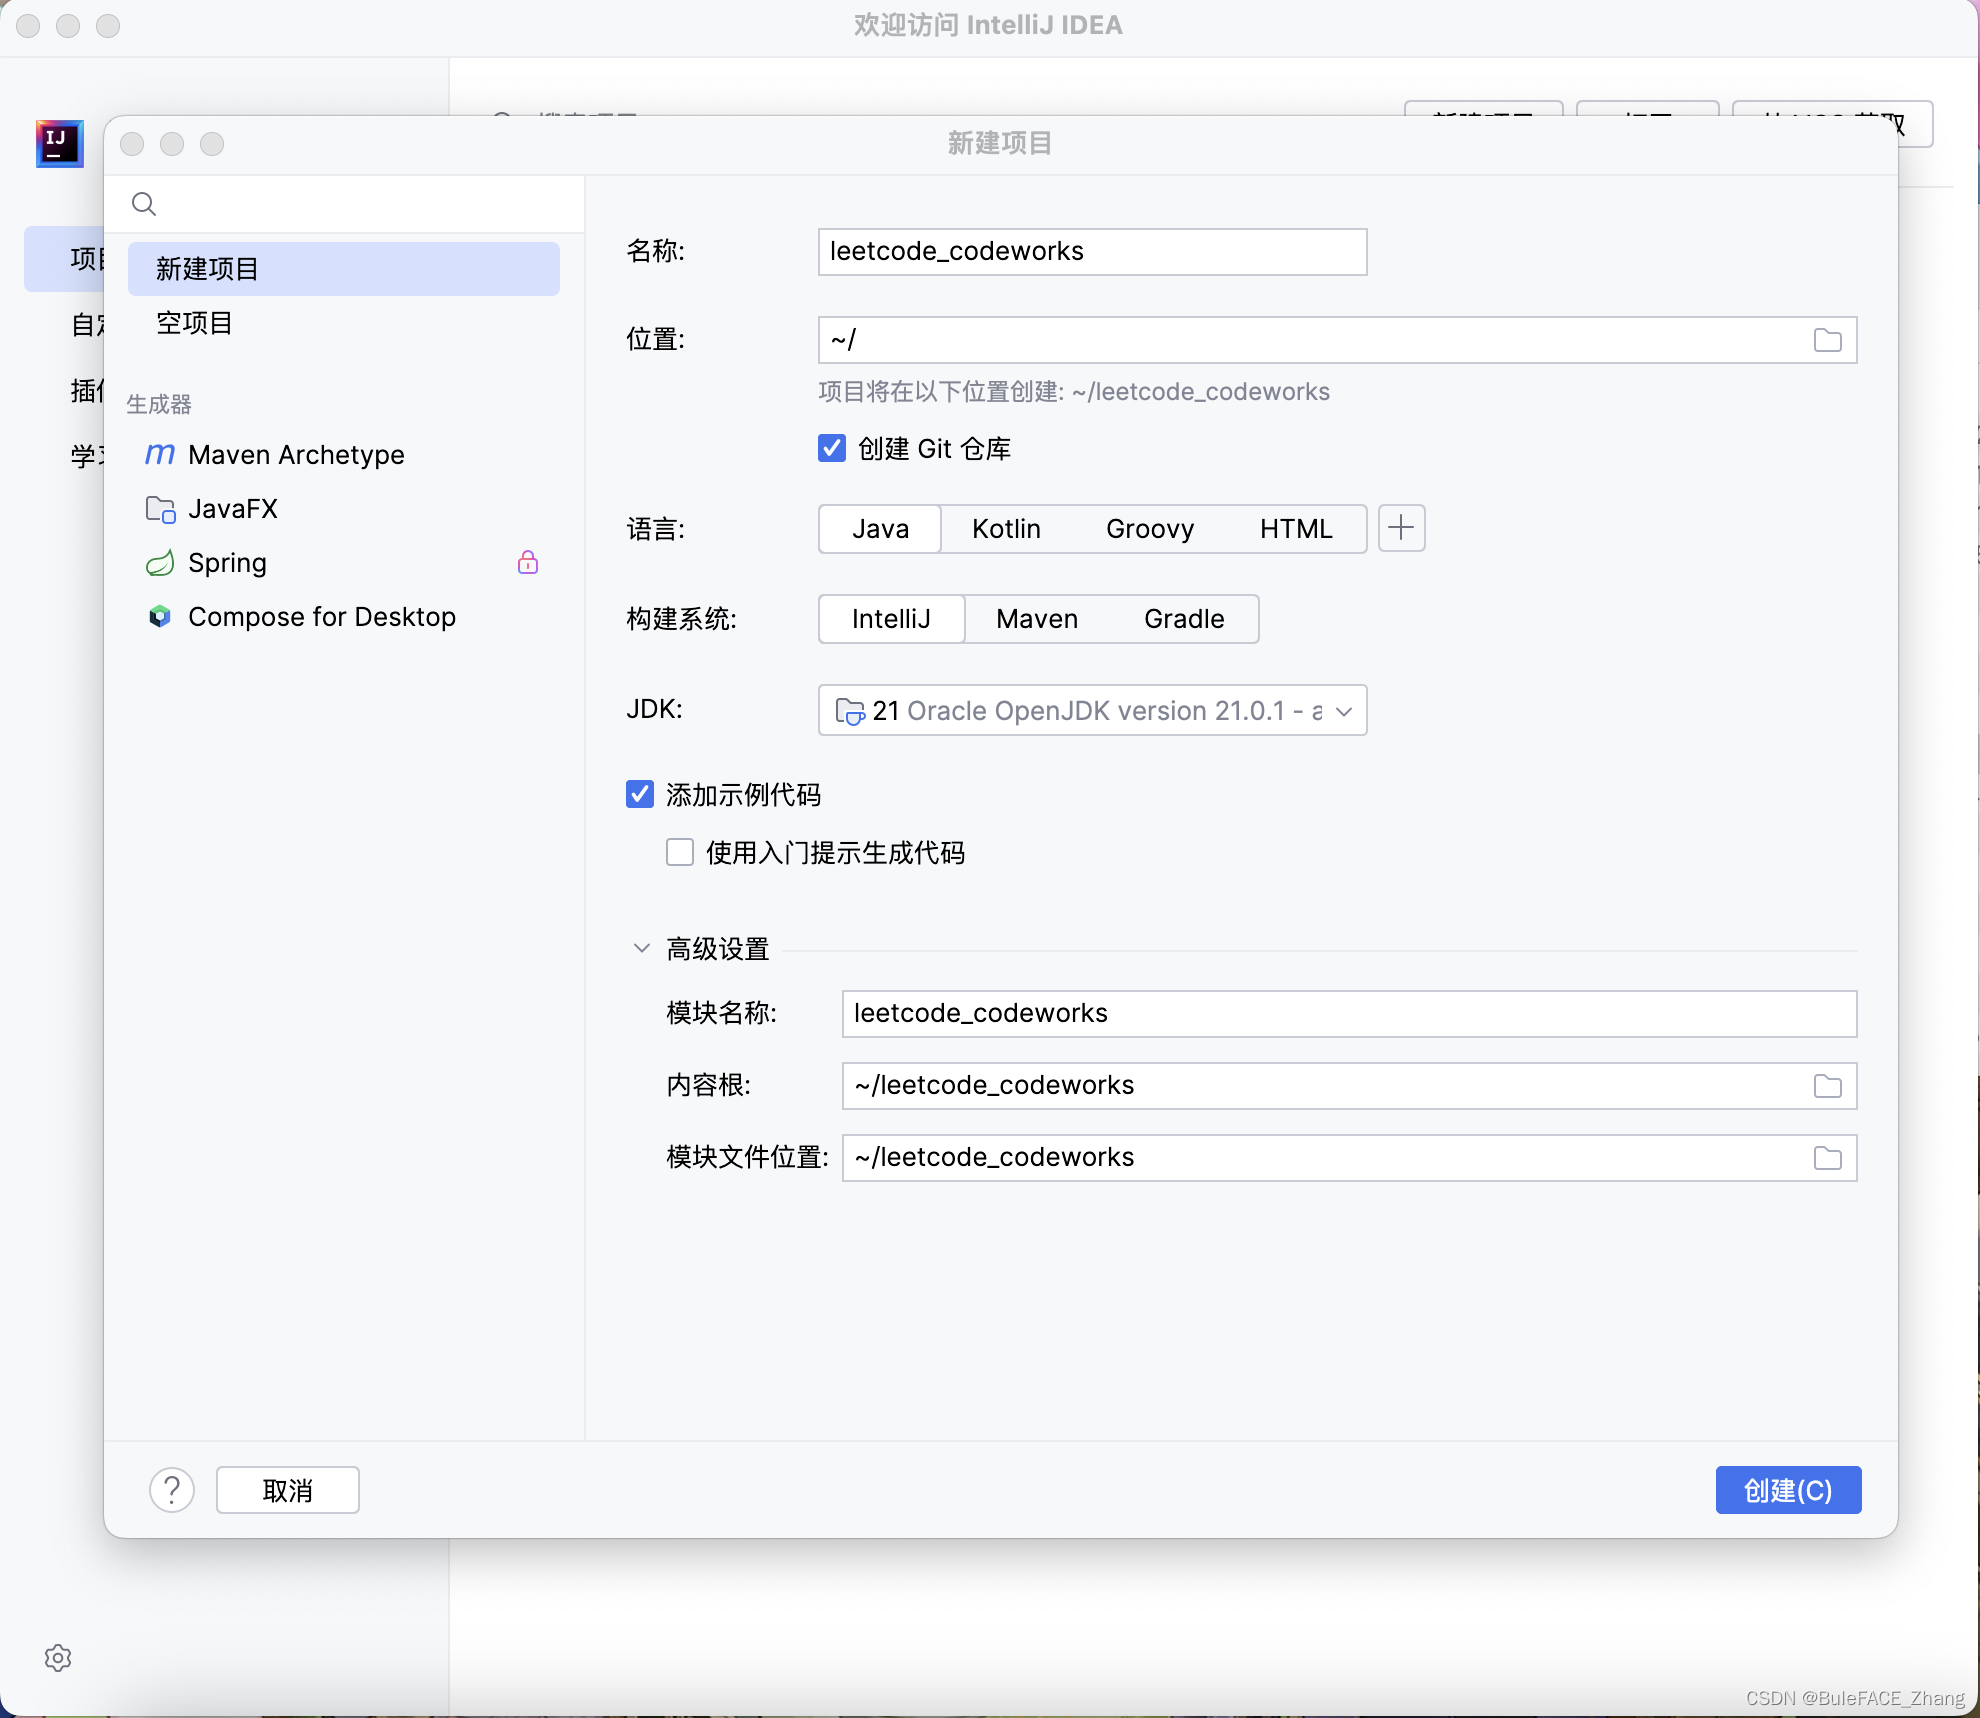Viewport: 1980px width, 1718px height.
Task: Click the IntelliJ IDEA logo in the welcome window
Action: 59,144
